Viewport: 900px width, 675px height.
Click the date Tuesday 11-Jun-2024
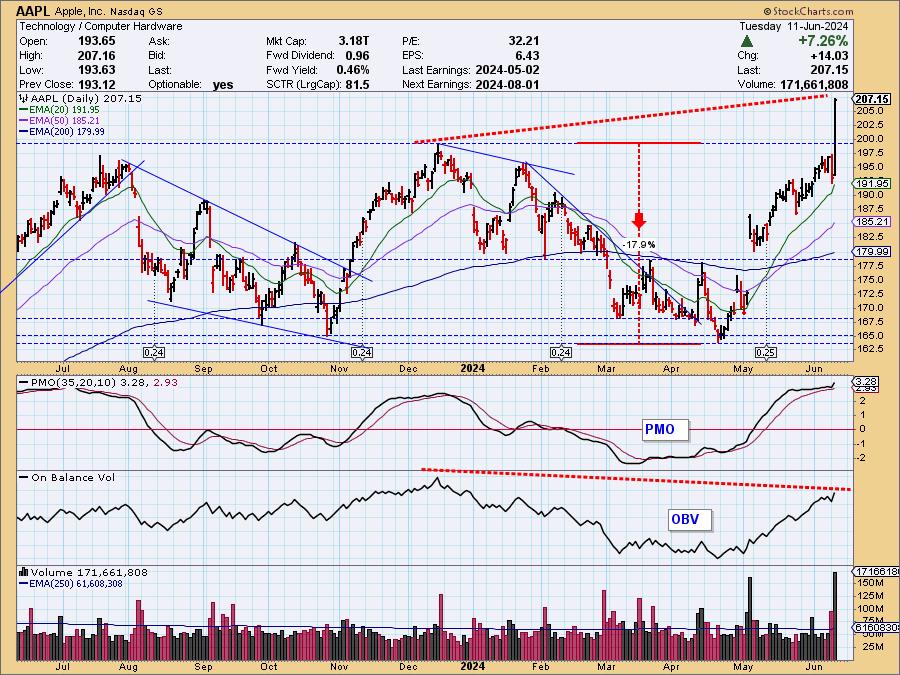click(x=793, y=26)
